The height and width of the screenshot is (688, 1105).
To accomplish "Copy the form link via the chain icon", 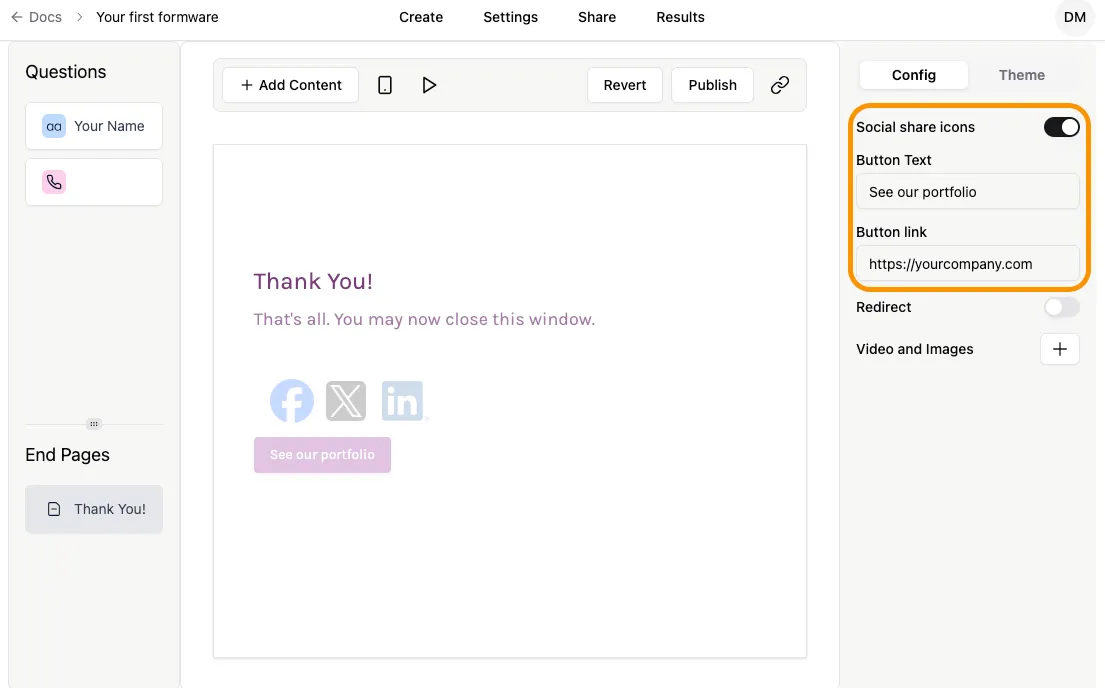I will 780,85.
